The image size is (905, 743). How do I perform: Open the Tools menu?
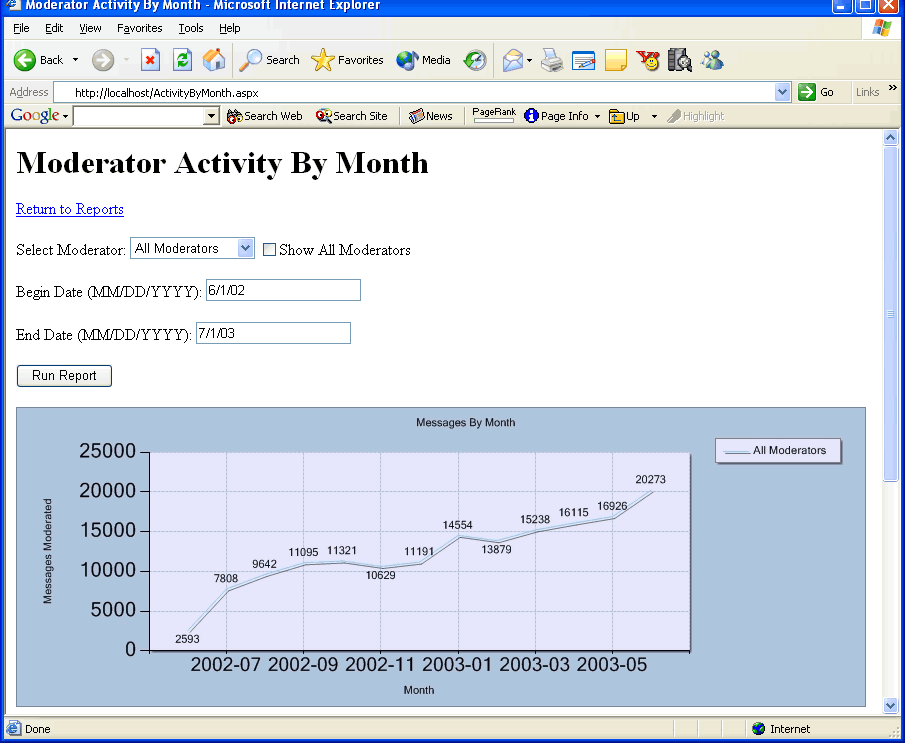(190, 28)
